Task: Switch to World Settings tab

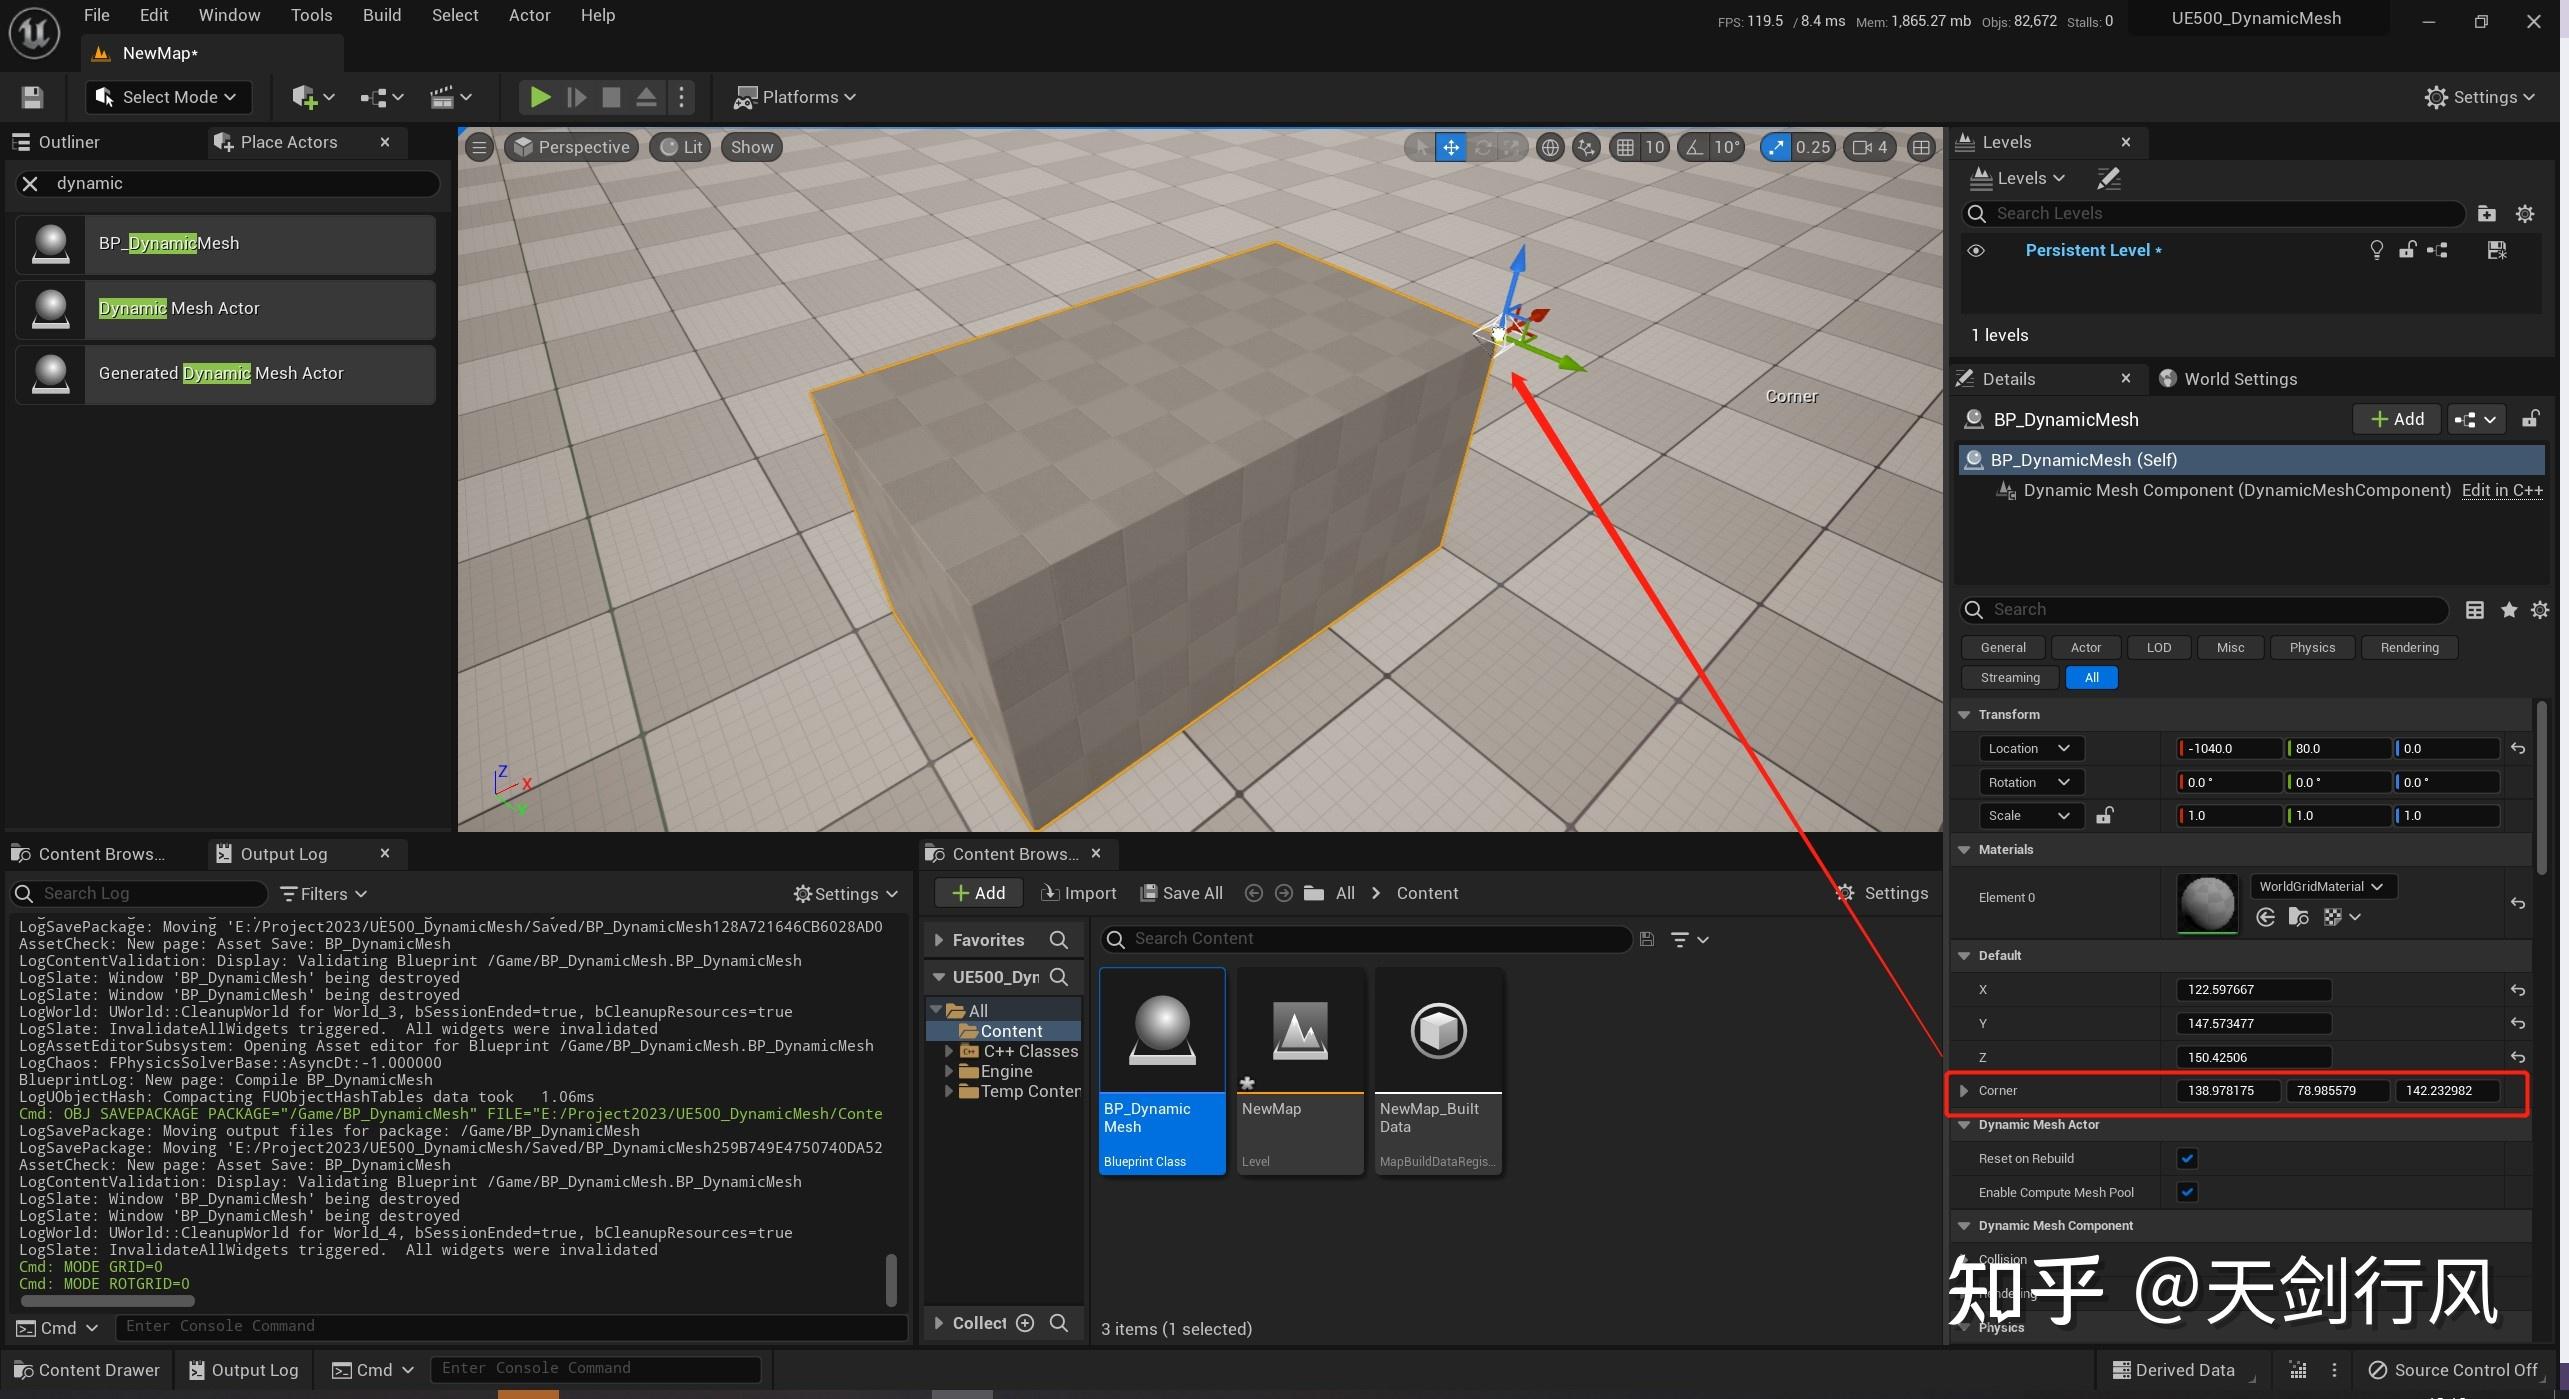Action: pos(2239,379)
